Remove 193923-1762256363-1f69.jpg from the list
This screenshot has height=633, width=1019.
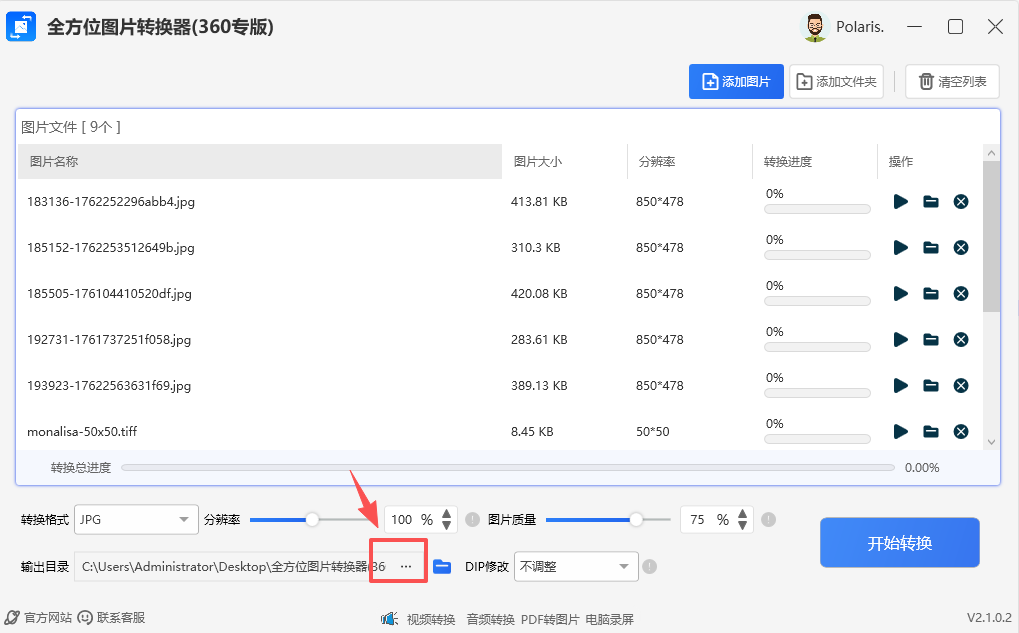pyautogui.click(x=960, y=385)
